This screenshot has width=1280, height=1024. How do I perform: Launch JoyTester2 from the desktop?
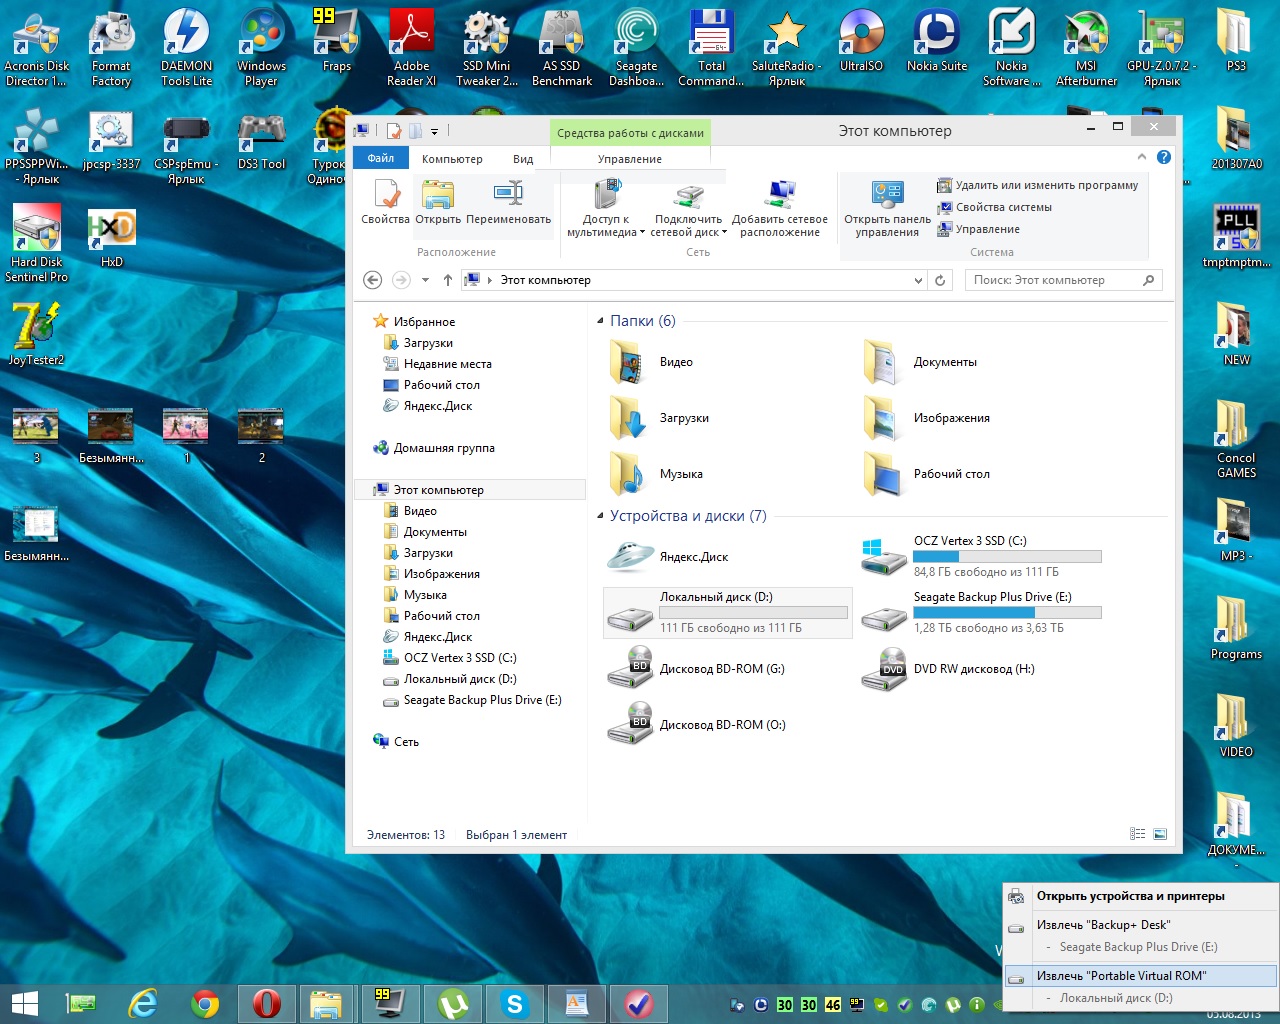click(x=37, y=335)
